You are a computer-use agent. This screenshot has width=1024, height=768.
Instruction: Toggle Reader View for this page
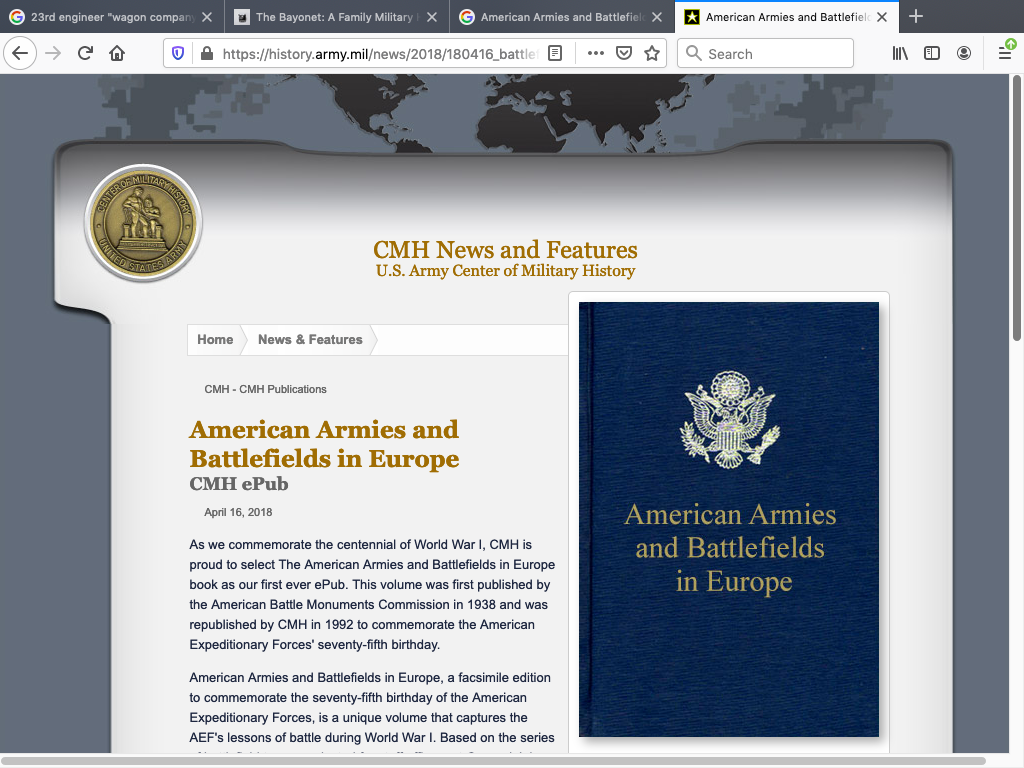click(555, 54)
